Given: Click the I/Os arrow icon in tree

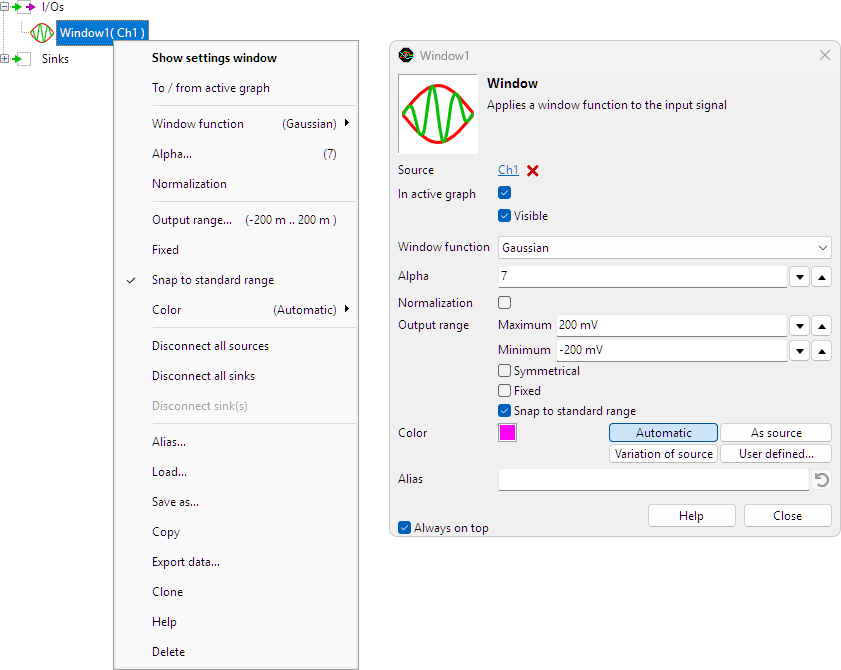Looking at the screenshot, I should point(24,7).
